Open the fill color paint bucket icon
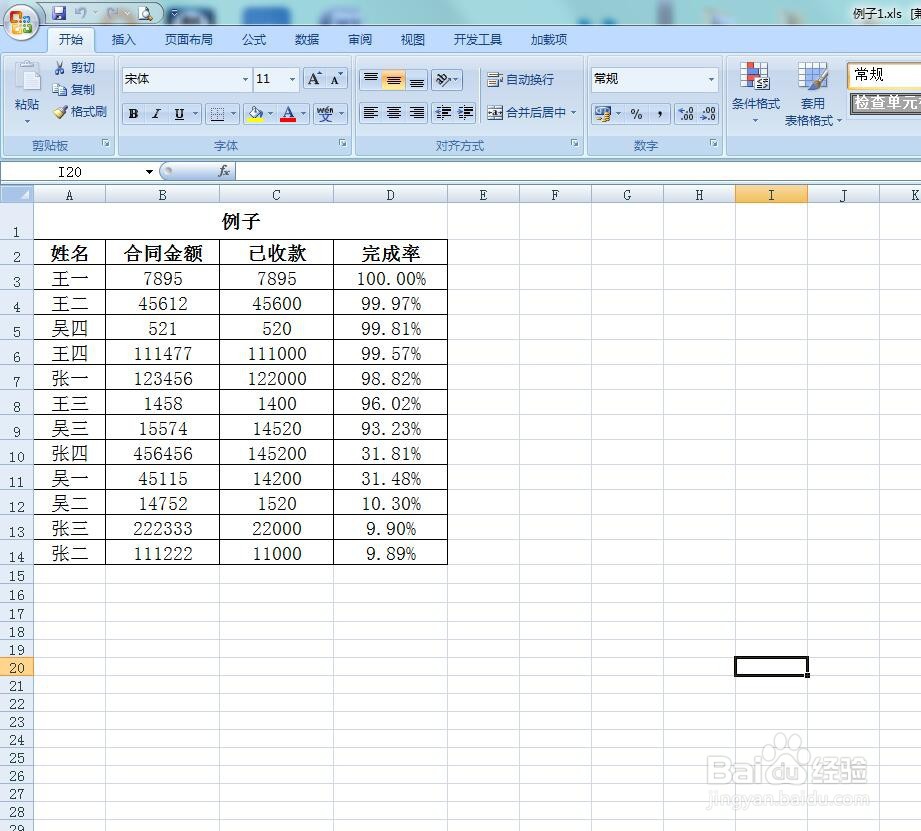Viewport: 921px width, 831px height. pos(255,112)
